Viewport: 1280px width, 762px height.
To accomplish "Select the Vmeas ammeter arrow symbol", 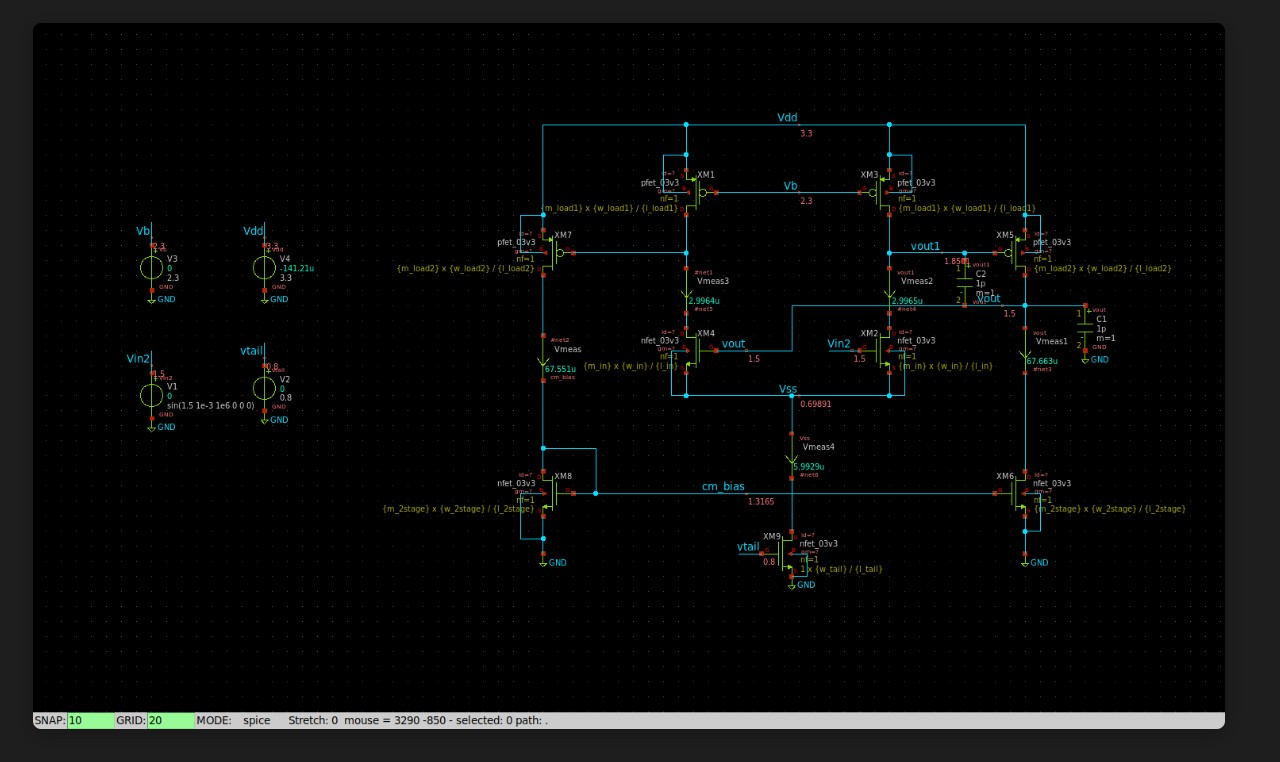I will point(543,360).
